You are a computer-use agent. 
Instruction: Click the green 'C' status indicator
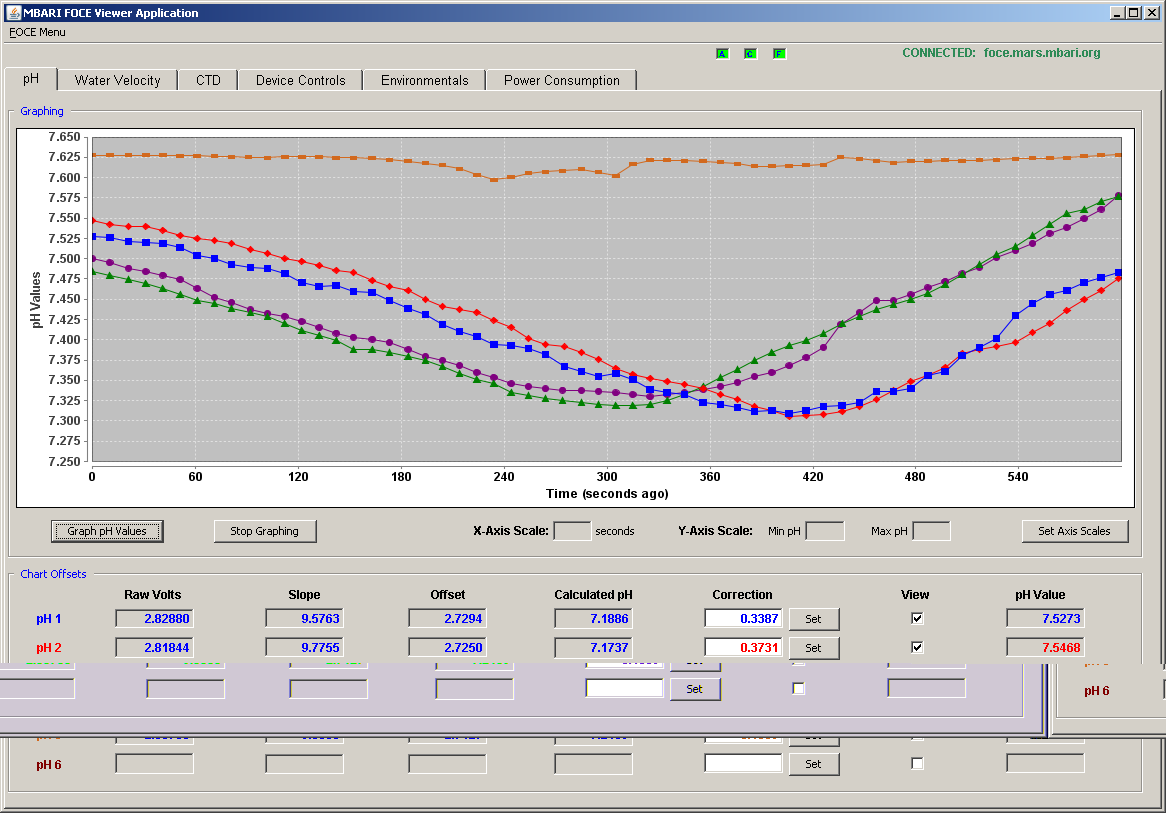click(750, 54)
